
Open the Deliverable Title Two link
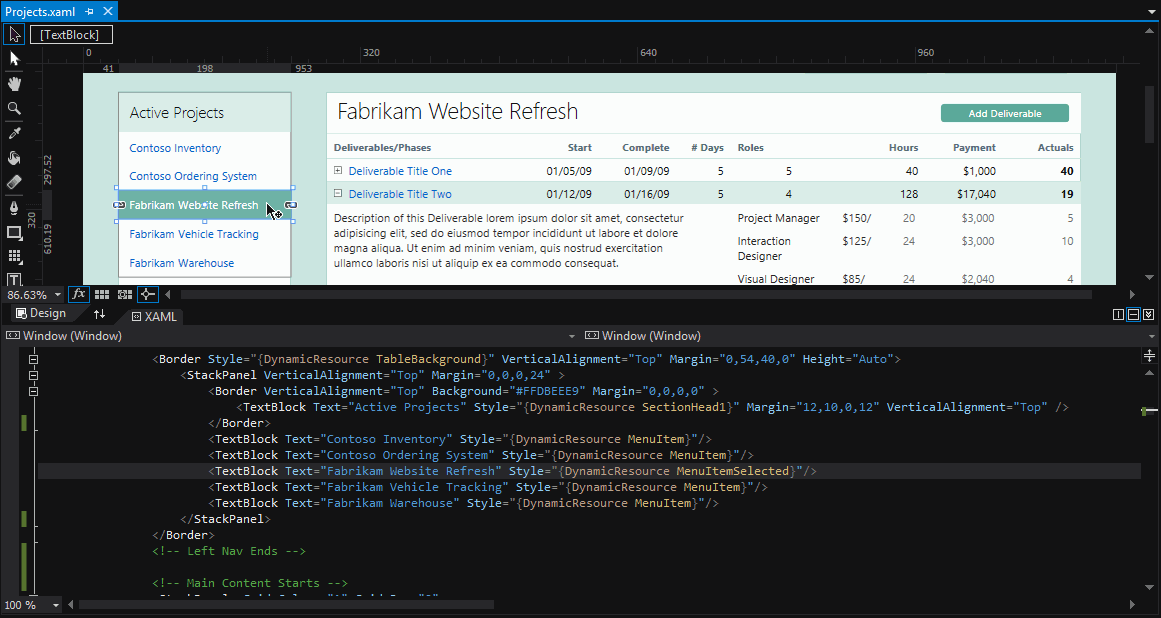click(x=400, y=194)
